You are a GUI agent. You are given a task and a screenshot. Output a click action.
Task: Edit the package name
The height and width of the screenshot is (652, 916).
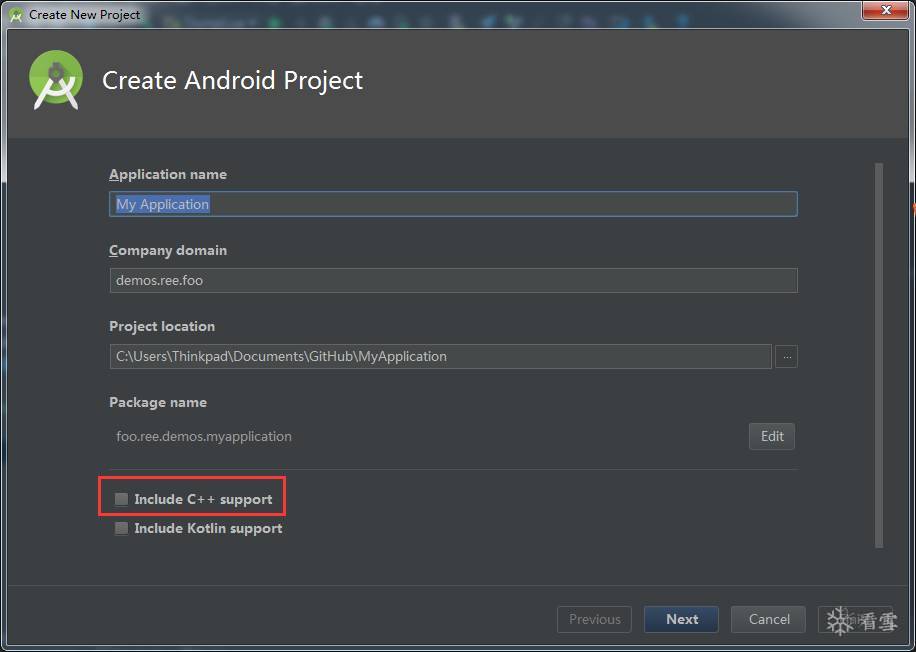coord(772,436)
